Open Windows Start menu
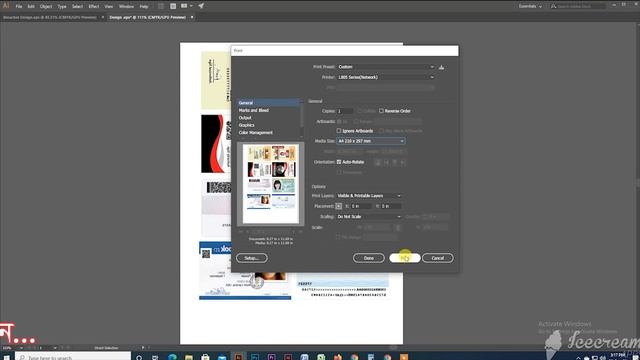The width and height of the screenshot is (640, 360). pos(6,357)
